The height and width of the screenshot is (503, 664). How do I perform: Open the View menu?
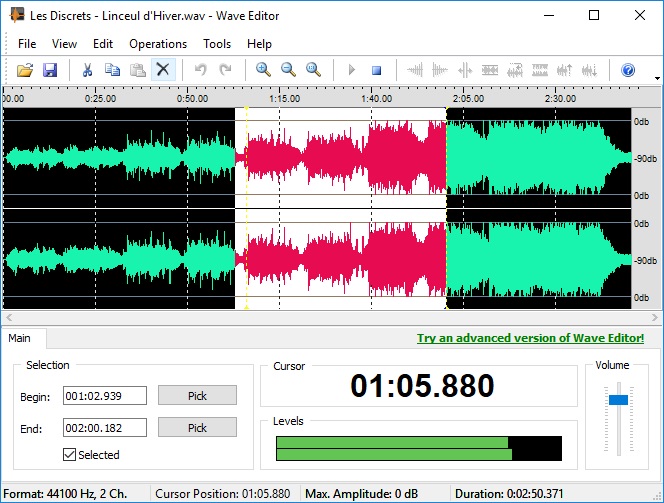[x=64, y=44]
